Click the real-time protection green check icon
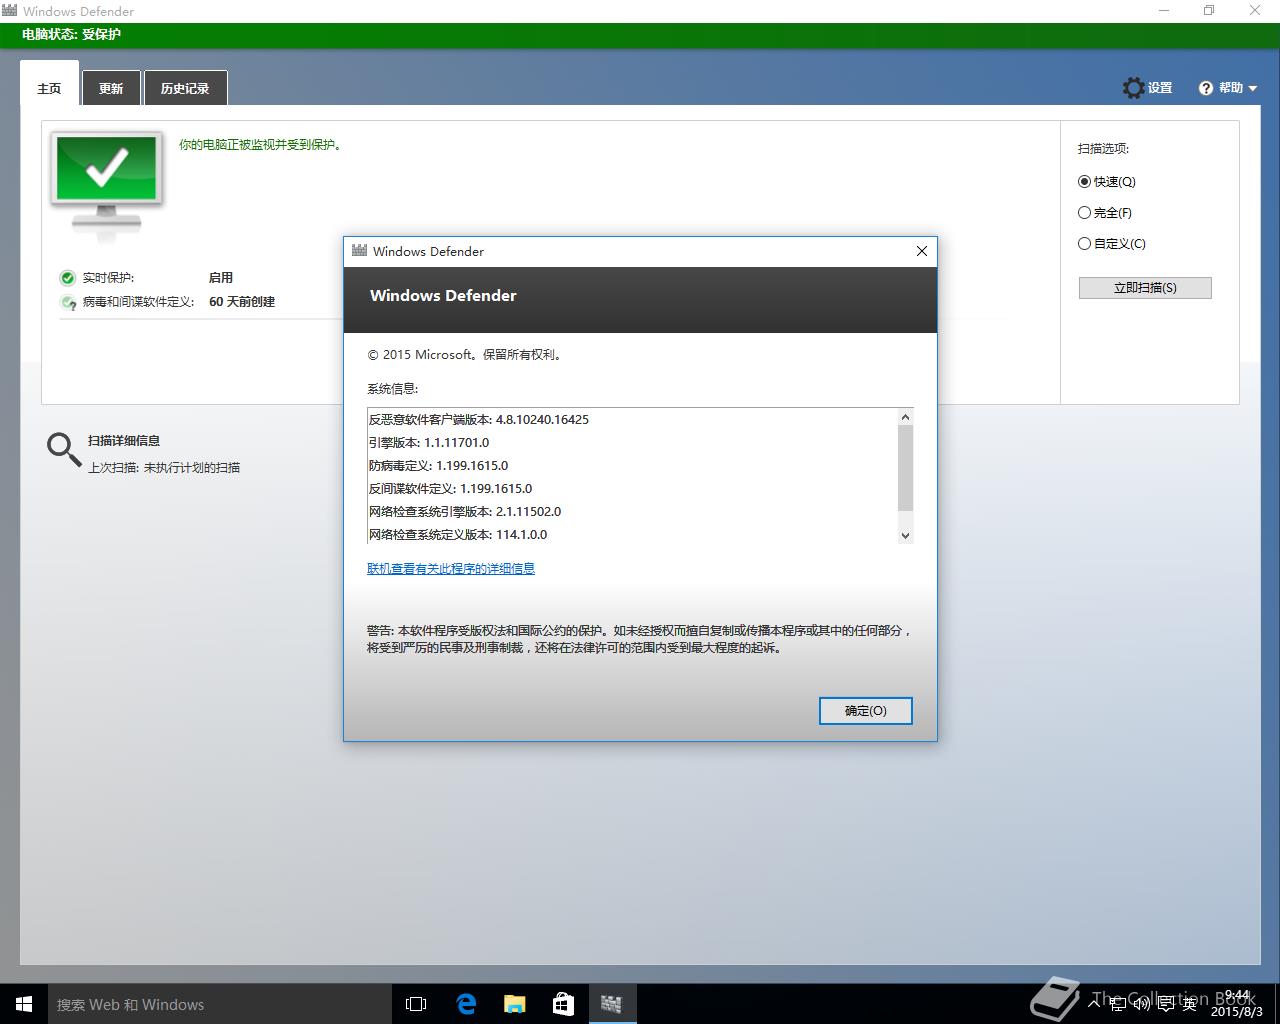The width and height of the screenshot is (1280, 1024). coord(68,278)
